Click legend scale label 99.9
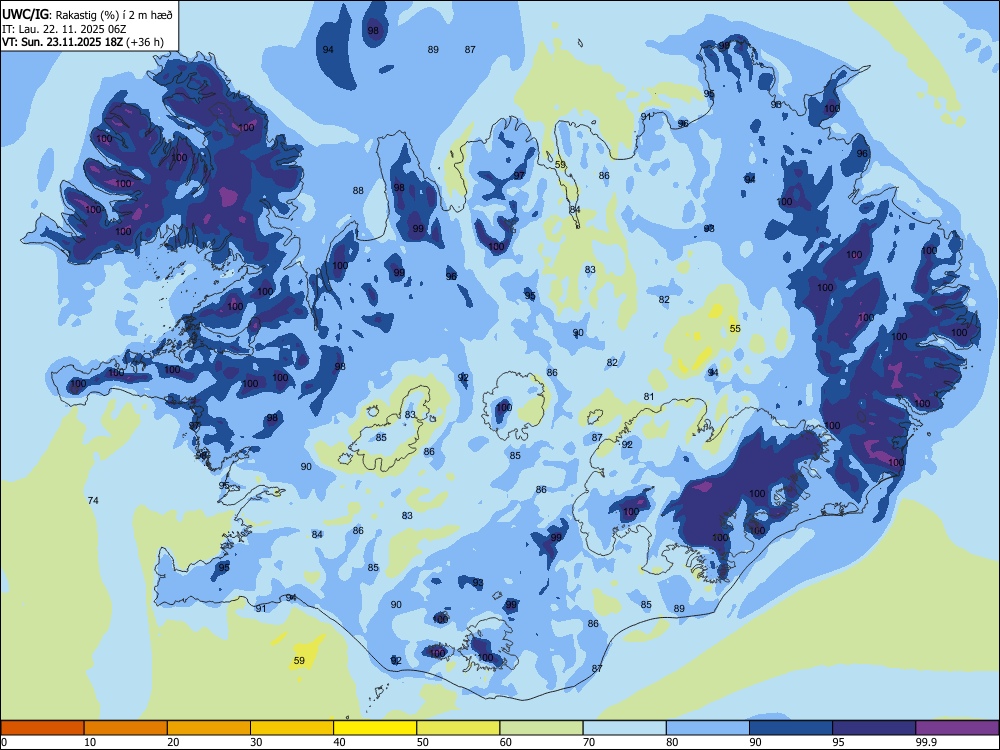The height and width of the screenshot is (750, 1000). [926, 742]
